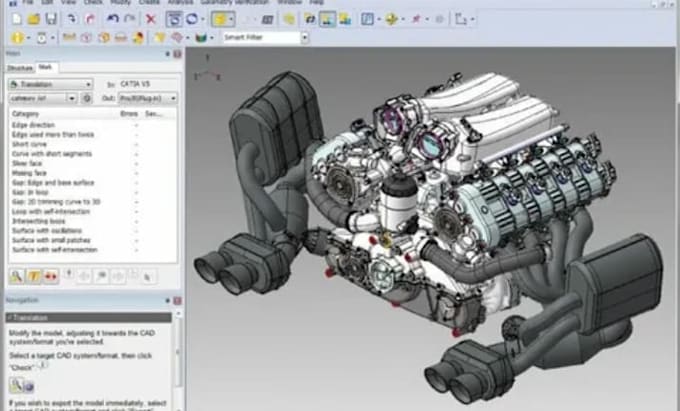Click the yellow four-way arrow icon

[391, 19]
